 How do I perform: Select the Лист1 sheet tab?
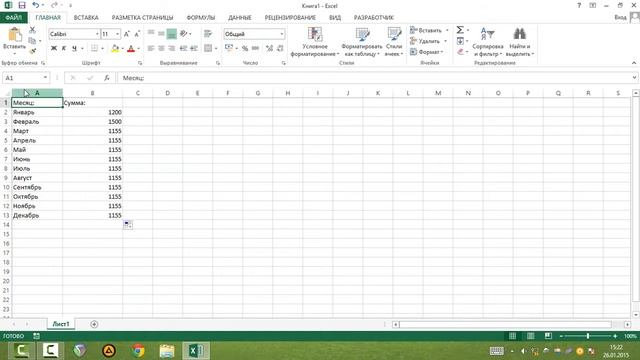click(61, 324)
